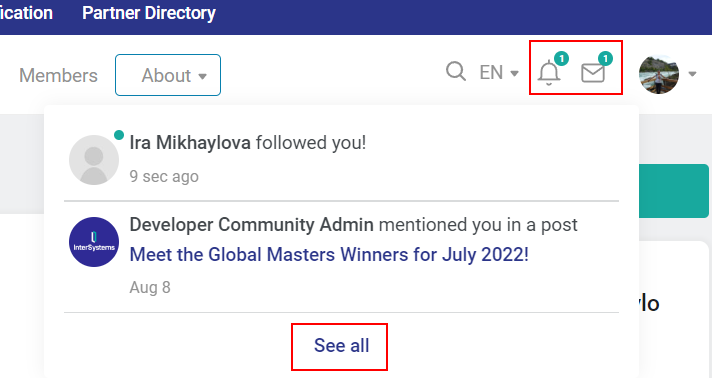Open the About dropdown menu
Image resolution: width=712 pixels, height=378 pixels.
(168, 75)
